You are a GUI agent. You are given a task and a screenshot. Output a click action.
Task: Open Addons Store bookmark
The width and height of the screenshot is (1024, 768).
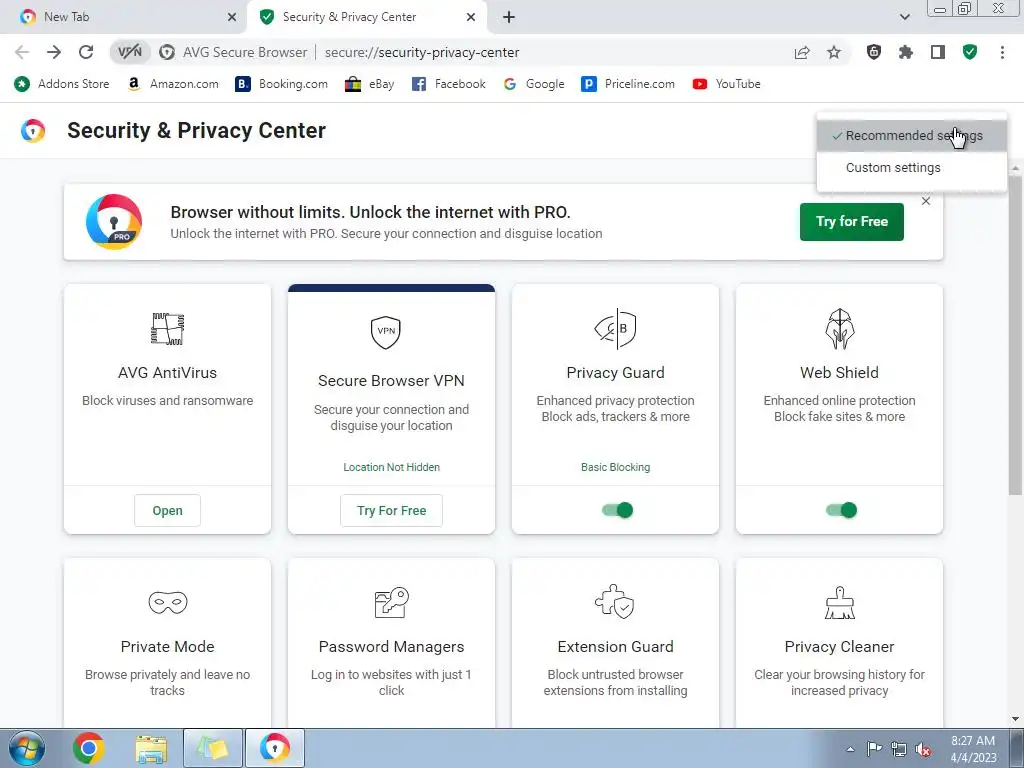pos(62,84)
